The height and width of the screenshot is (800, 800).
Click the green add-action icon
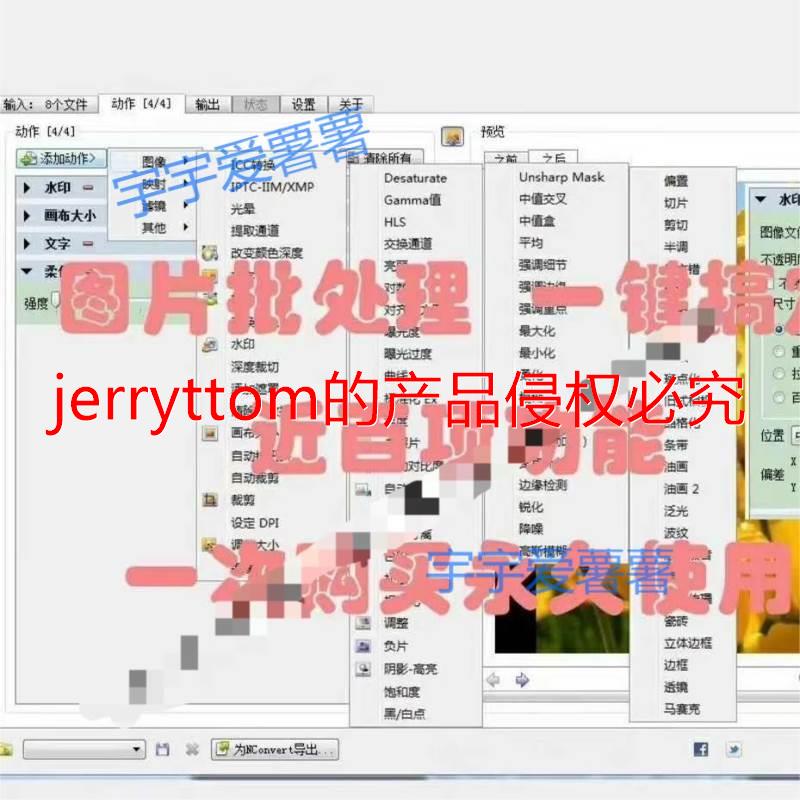[28, 159]
